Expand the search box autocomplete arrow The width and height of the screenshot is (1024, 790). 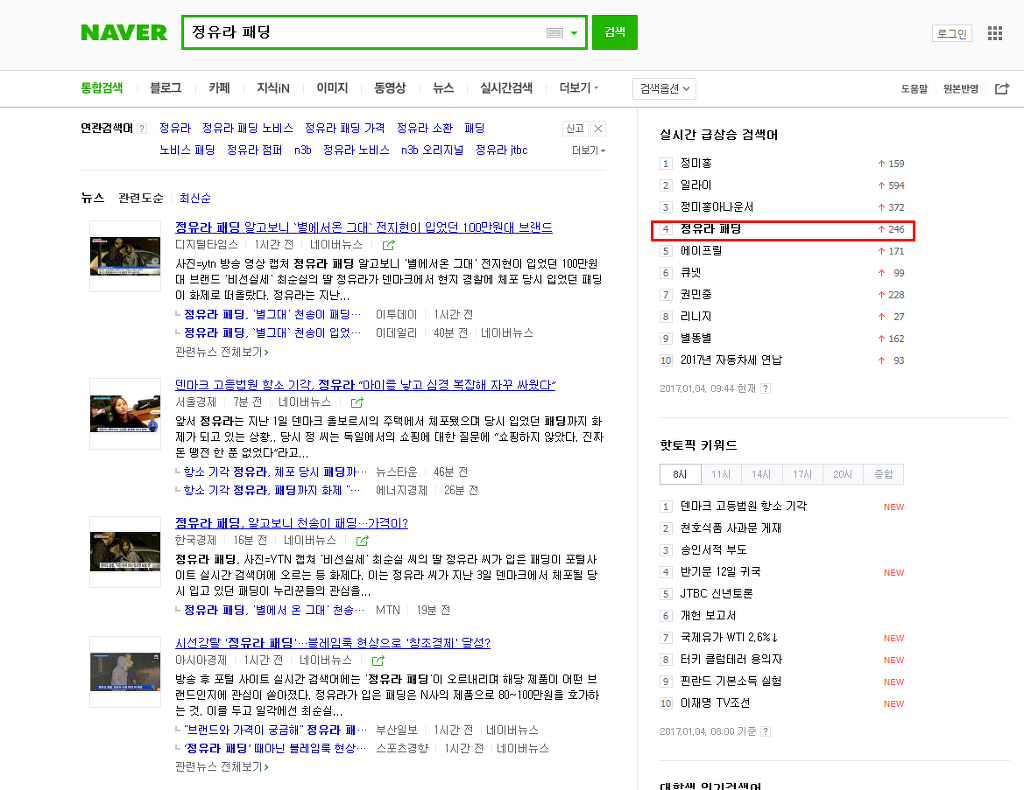click(574, 33)
